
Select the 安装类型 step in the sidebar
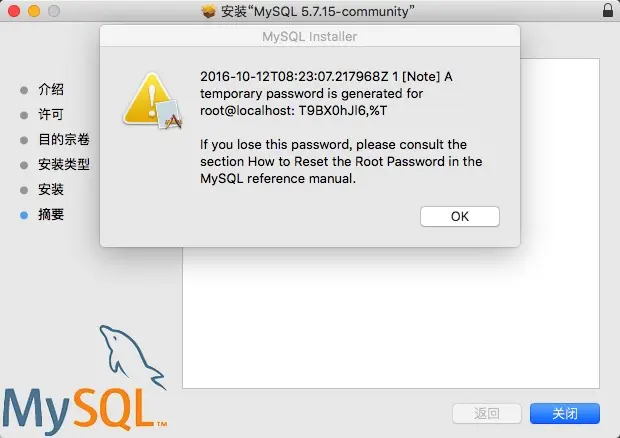tap(64, 164)
